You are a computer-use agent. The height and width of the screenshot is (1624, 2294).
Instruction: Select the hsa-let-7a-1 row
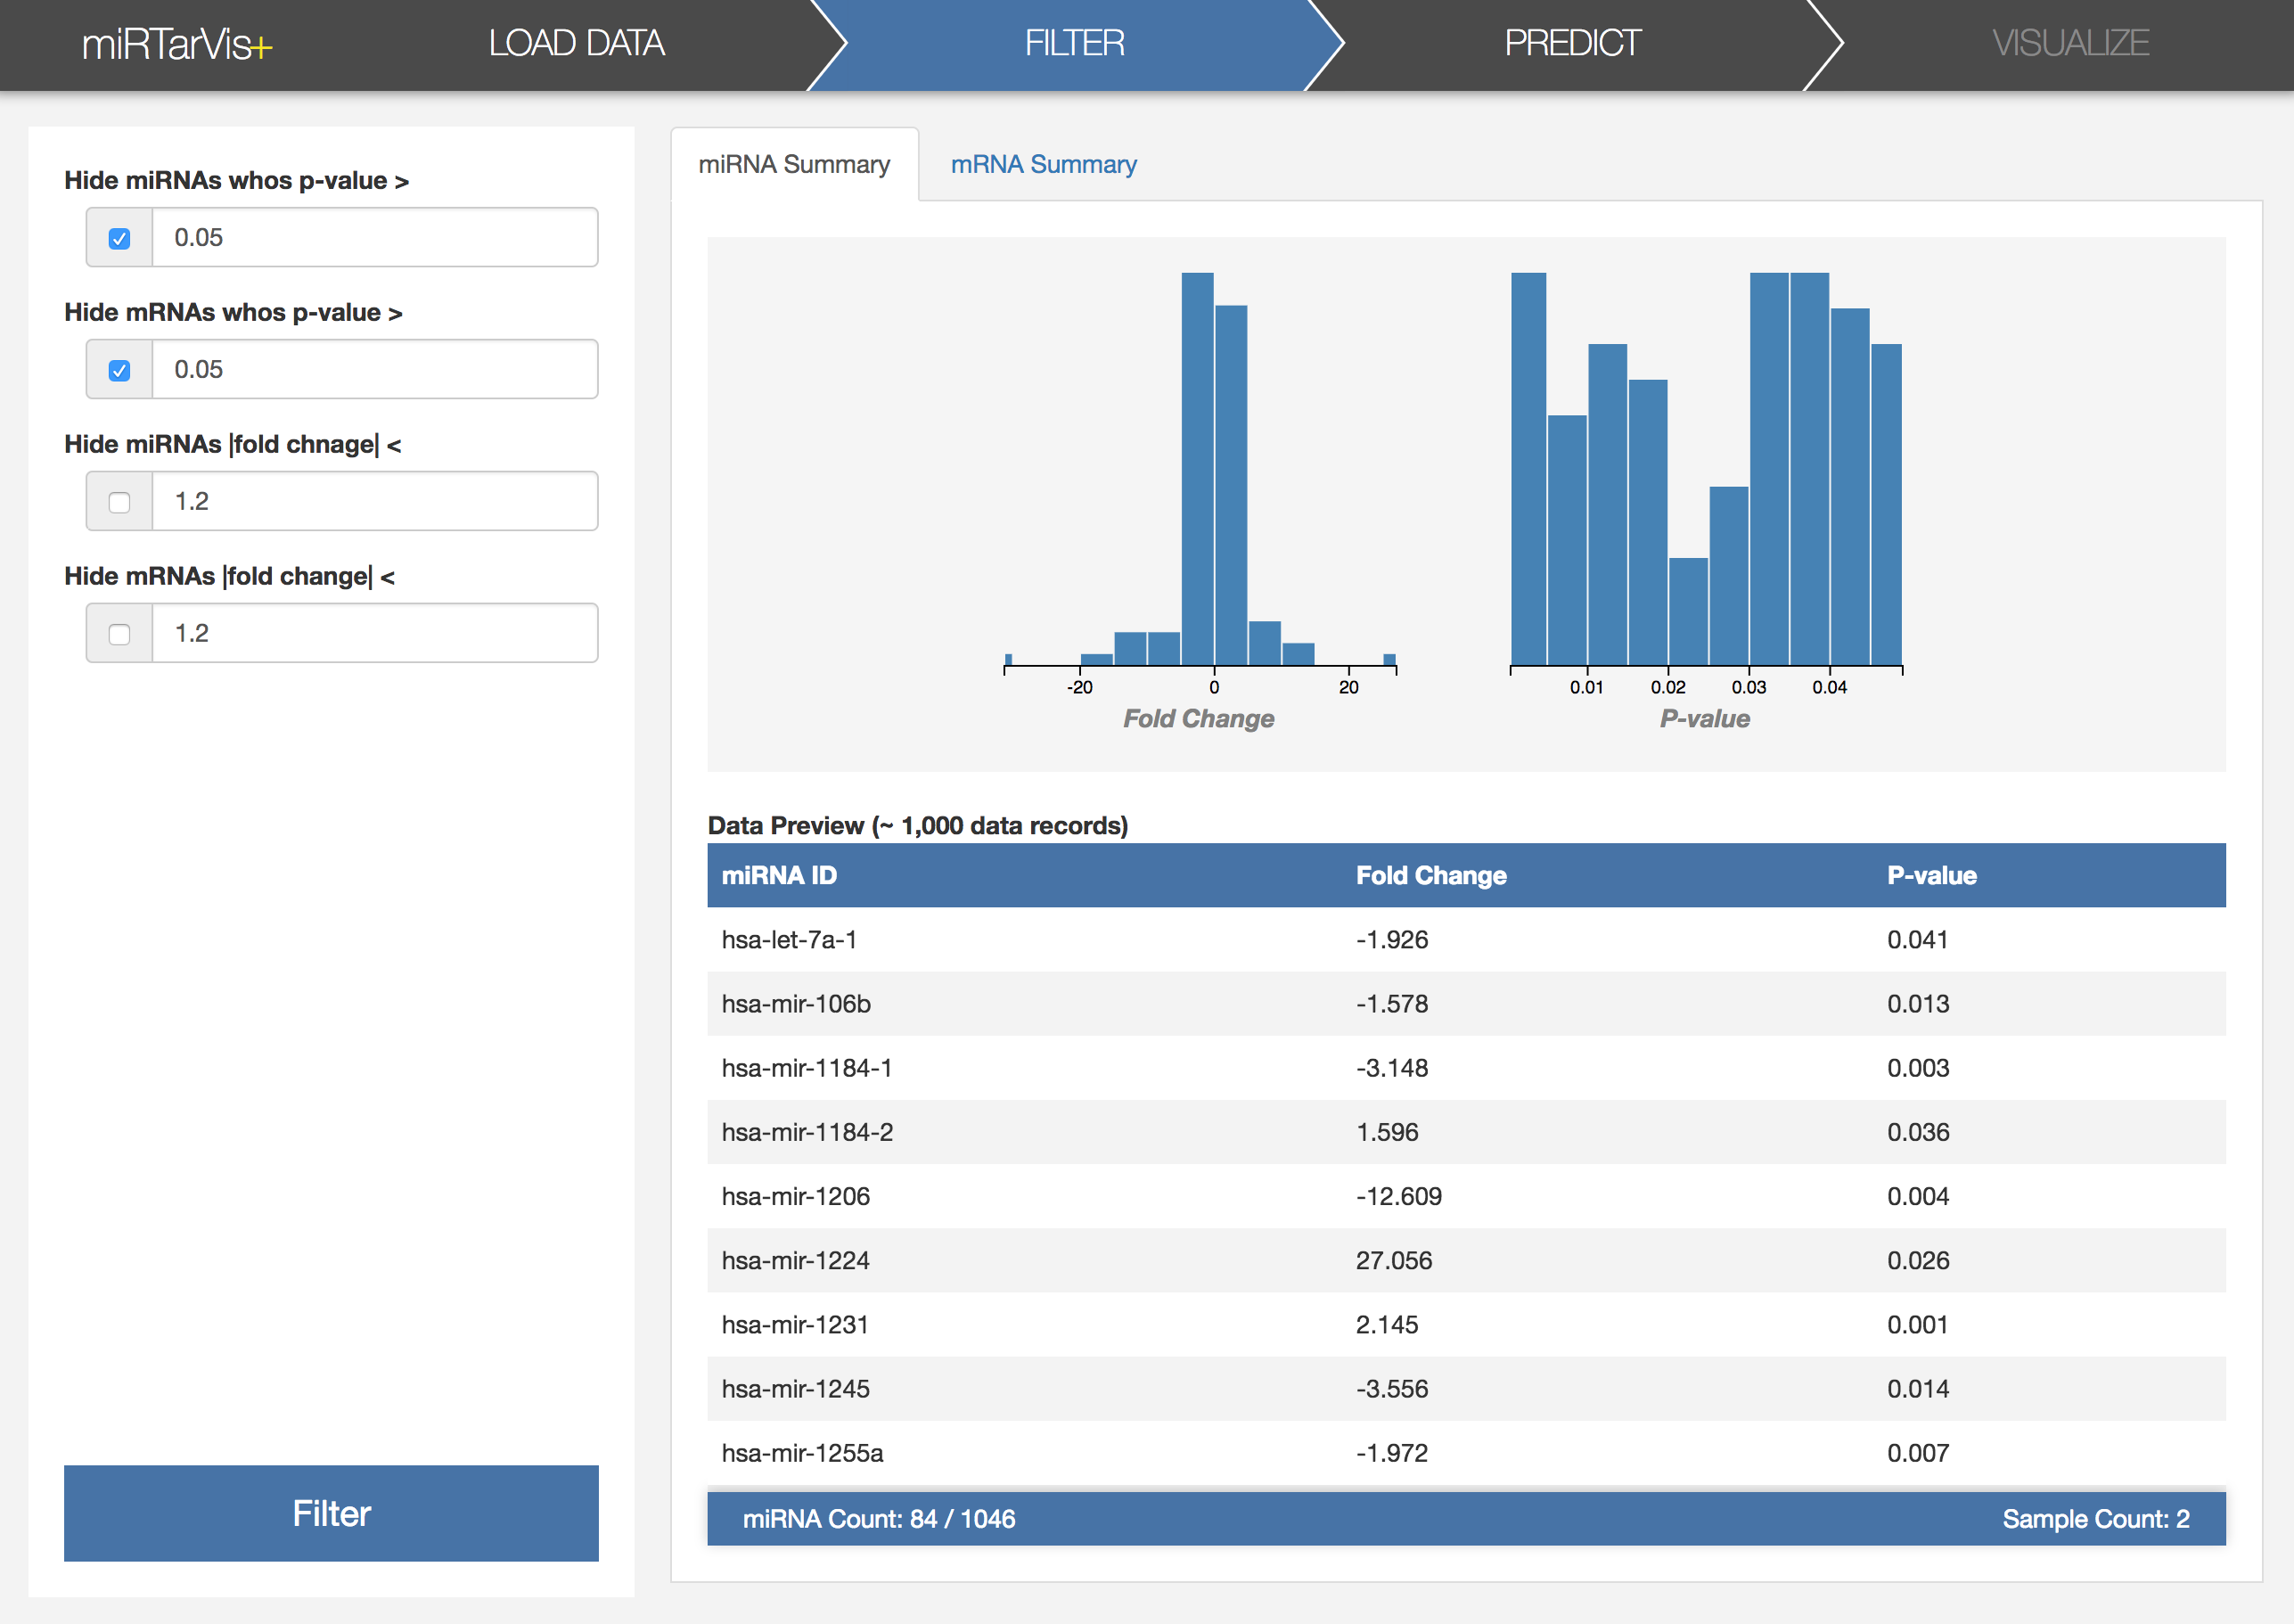(x=1466, y=939)
